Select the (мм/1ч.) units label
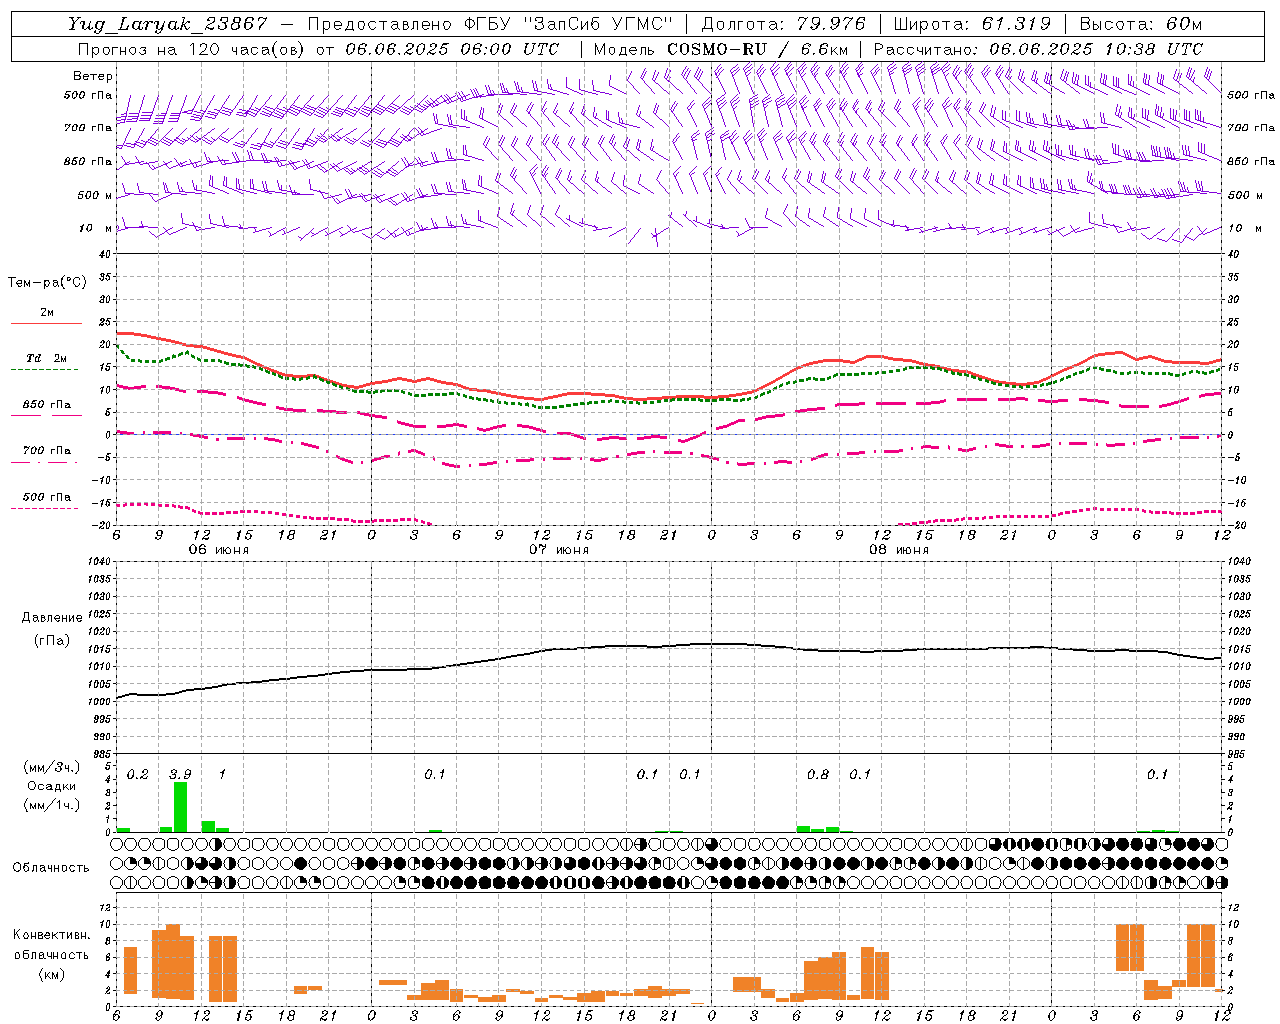This screenshot has width=1280, height=1024. [51, 805]
